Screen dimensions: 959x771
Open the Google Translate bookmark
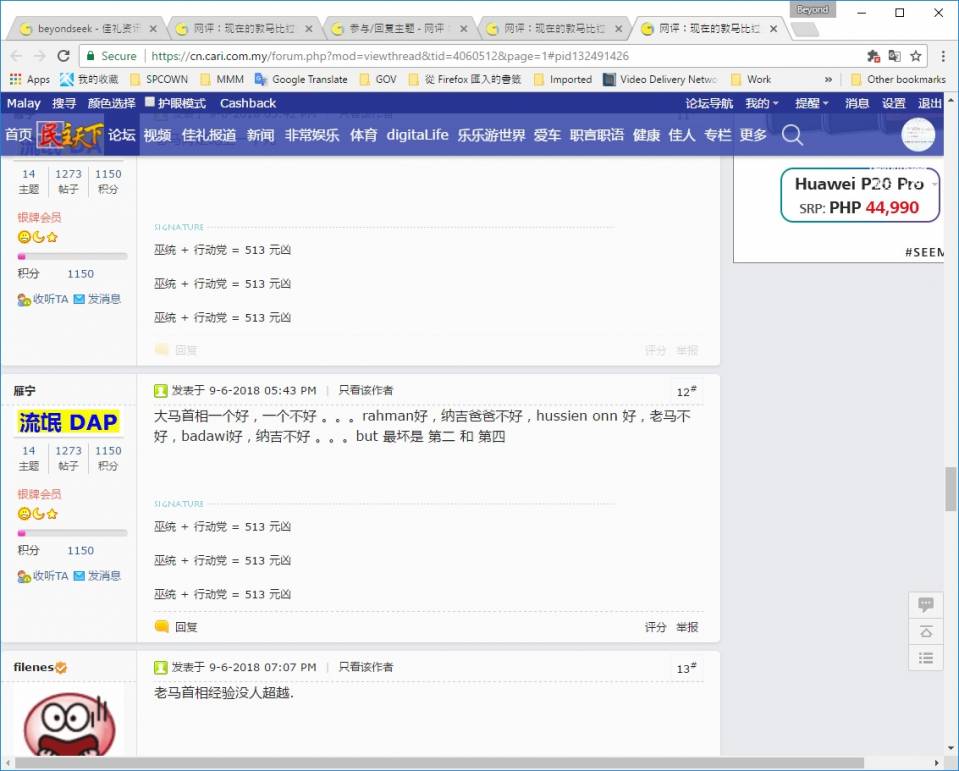click(x=301, y=79)
